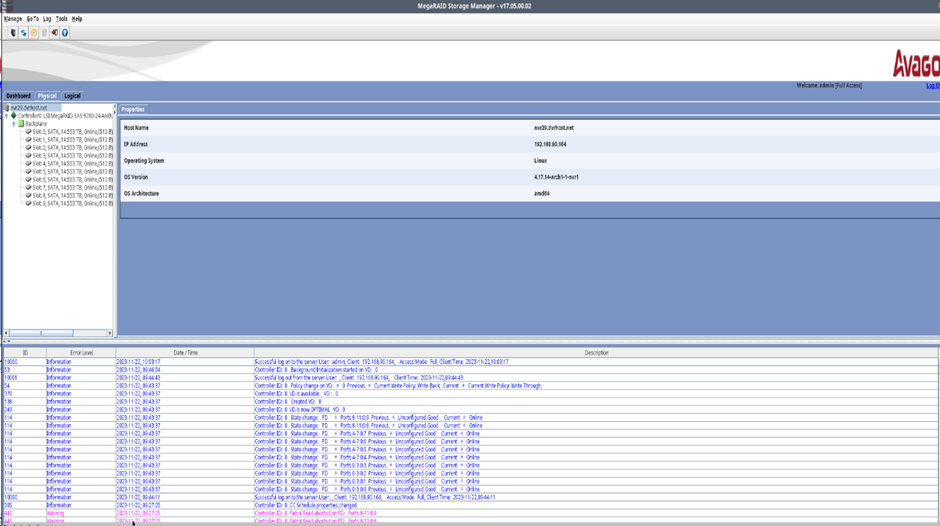Switch to the Dashboard tab

pos(18,96)
